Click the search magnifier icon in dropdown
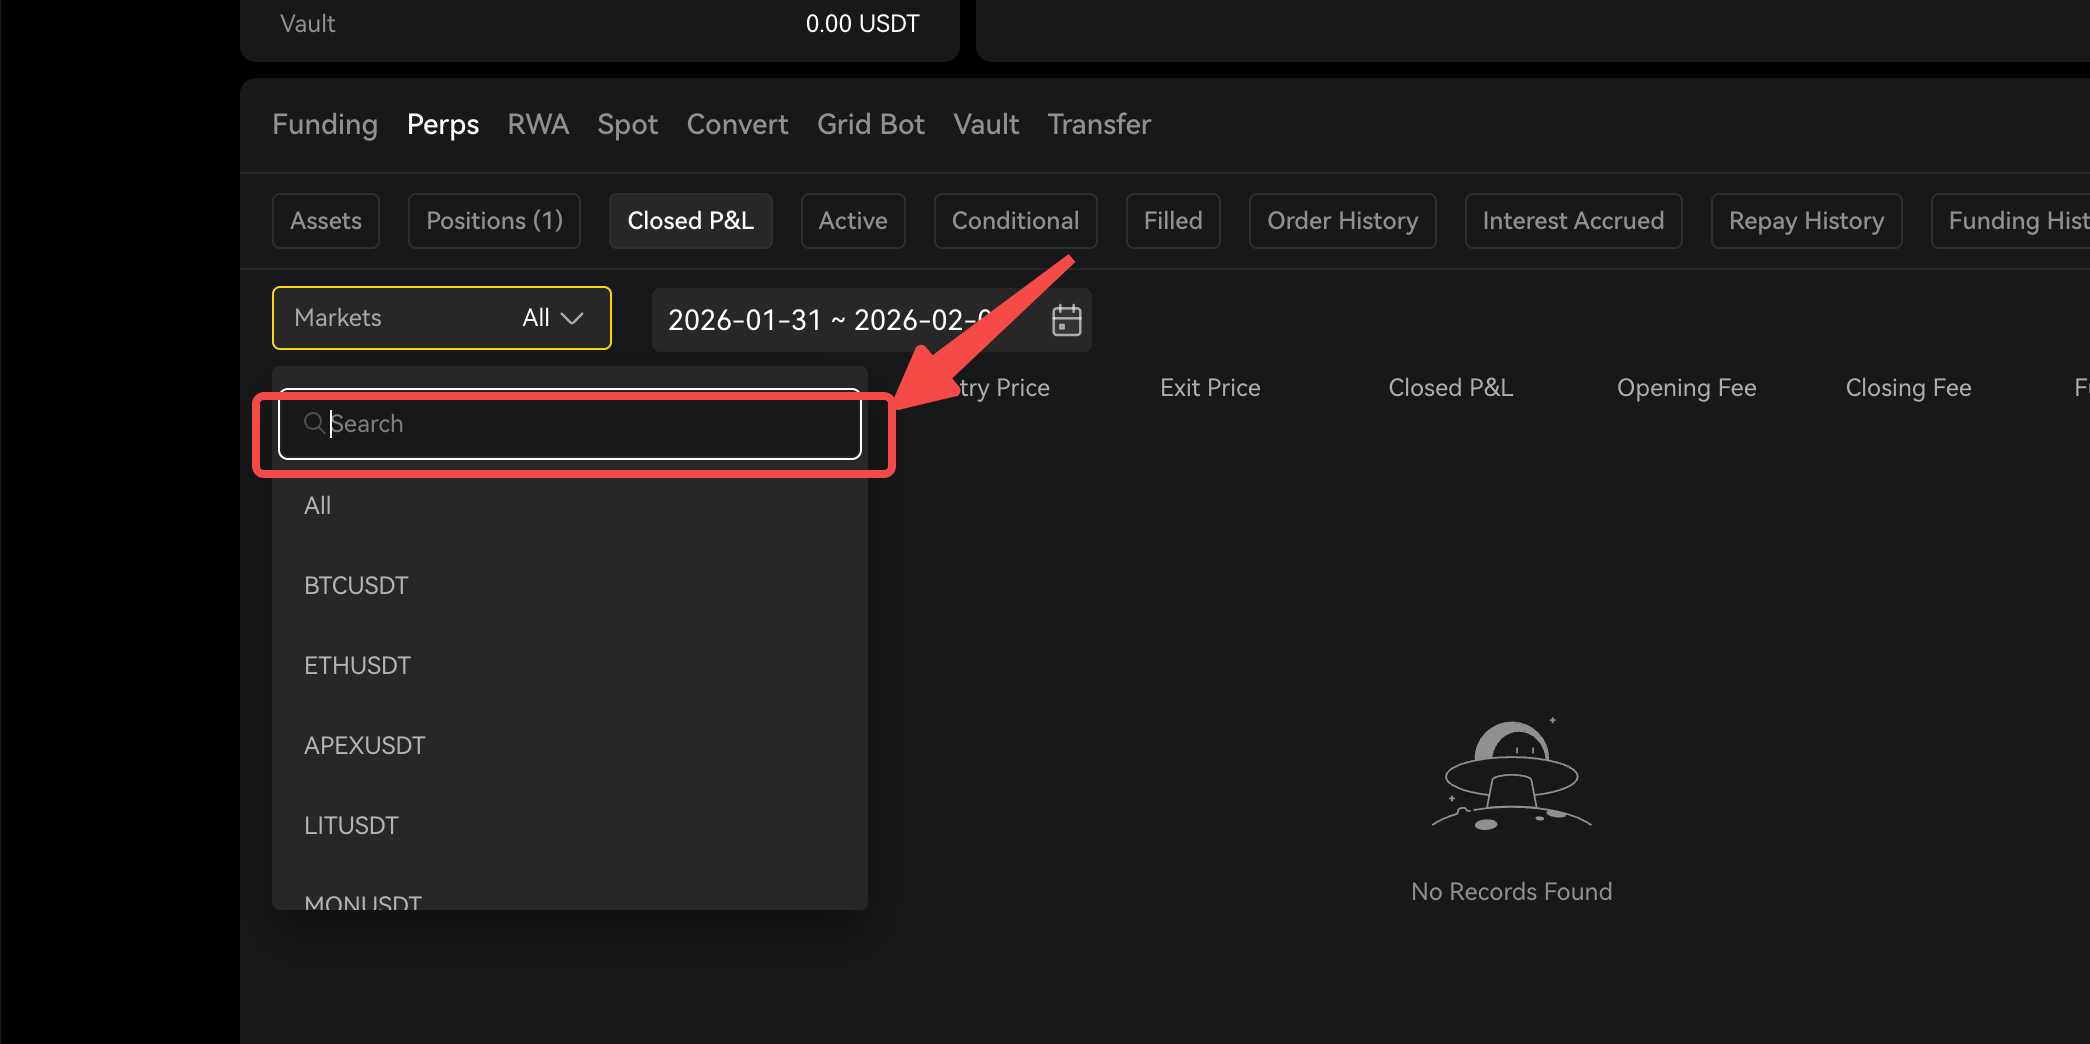 pos(314,423)
